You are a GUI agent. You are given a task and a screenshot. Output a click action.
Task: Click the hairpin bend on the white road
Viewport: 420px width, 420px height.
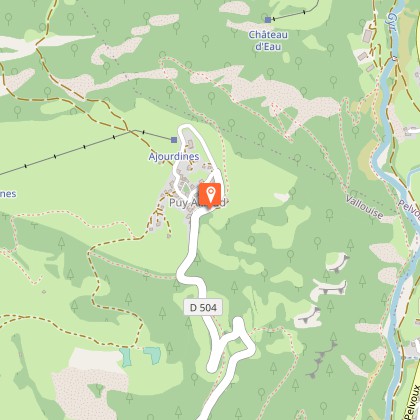(x=238, y=324)
